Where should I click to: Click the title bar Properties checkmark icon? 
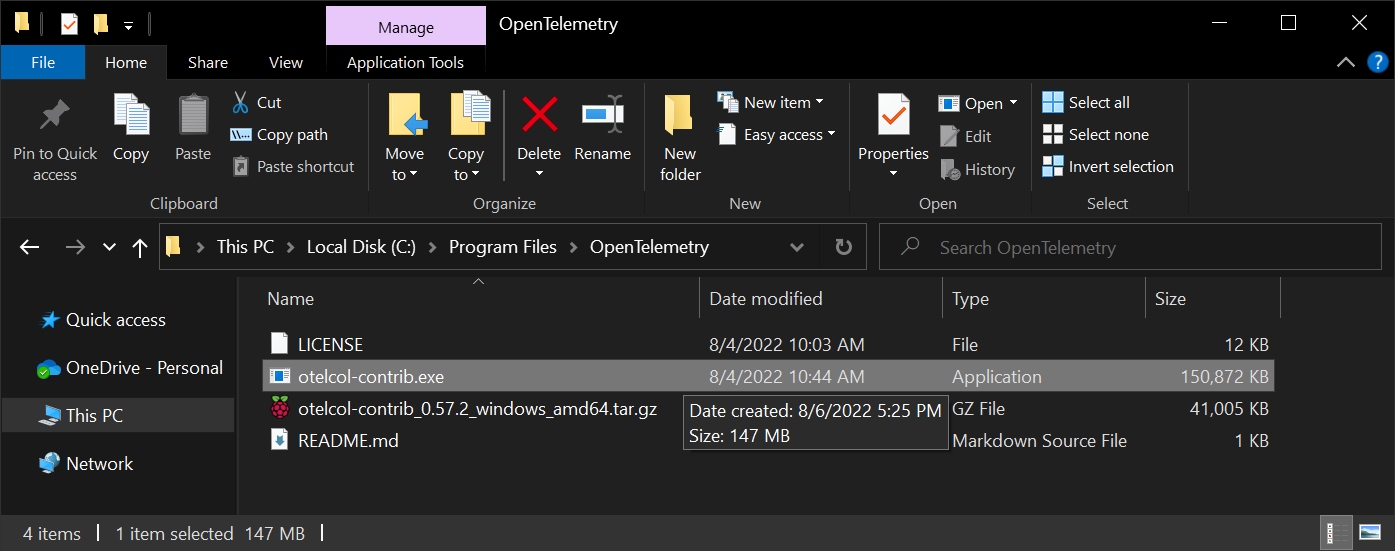click(69, 24)
